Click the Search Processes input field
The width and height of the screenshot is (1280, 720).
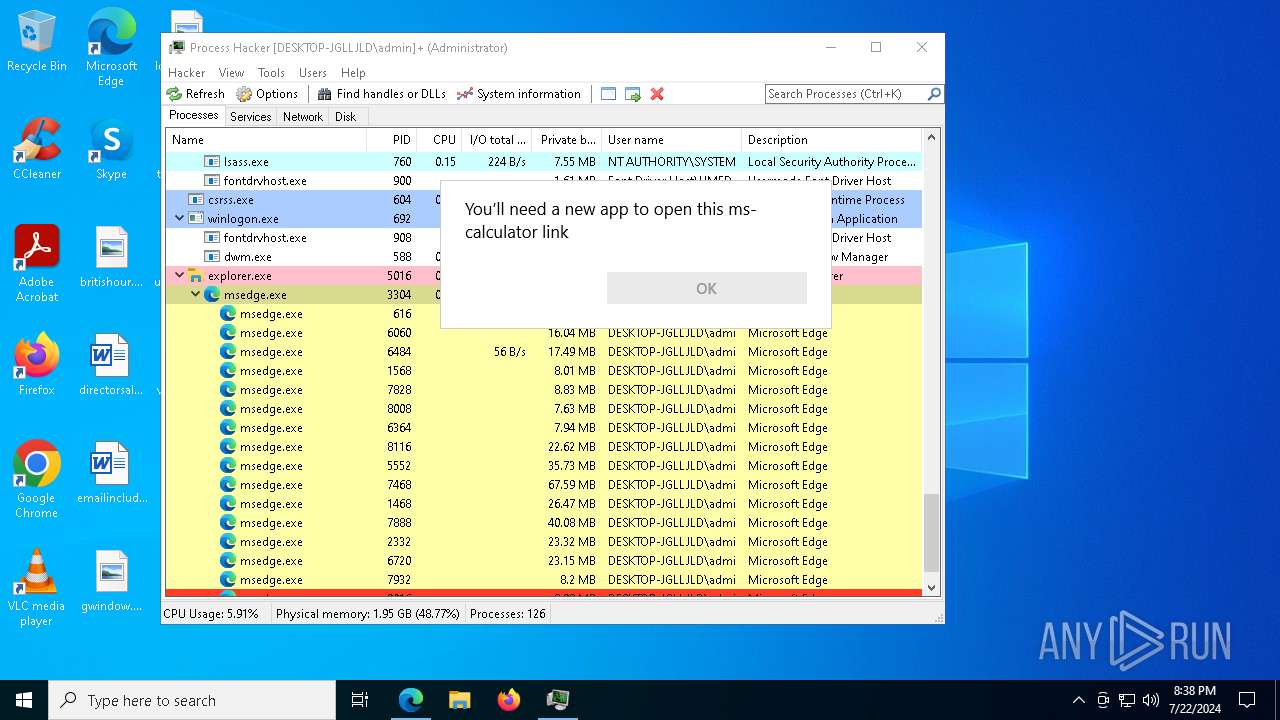click(845, 94)
